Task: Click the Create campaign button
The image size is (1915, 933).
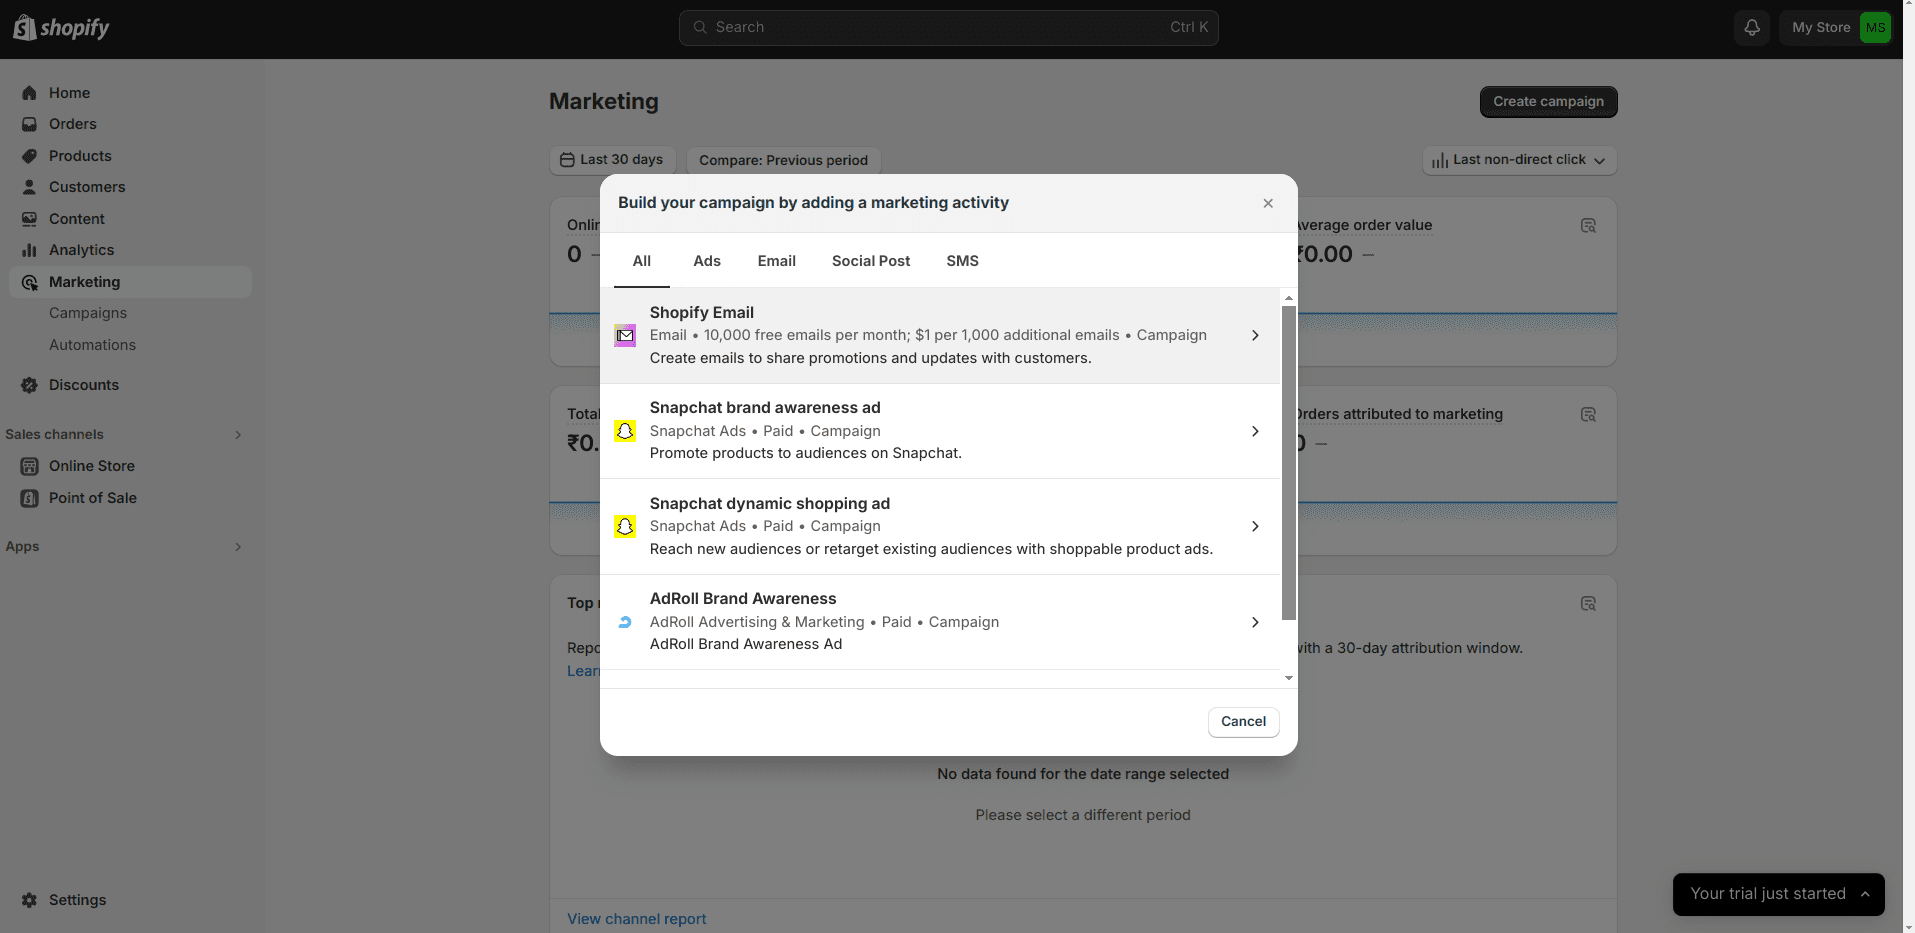Action: (1547, 101)
